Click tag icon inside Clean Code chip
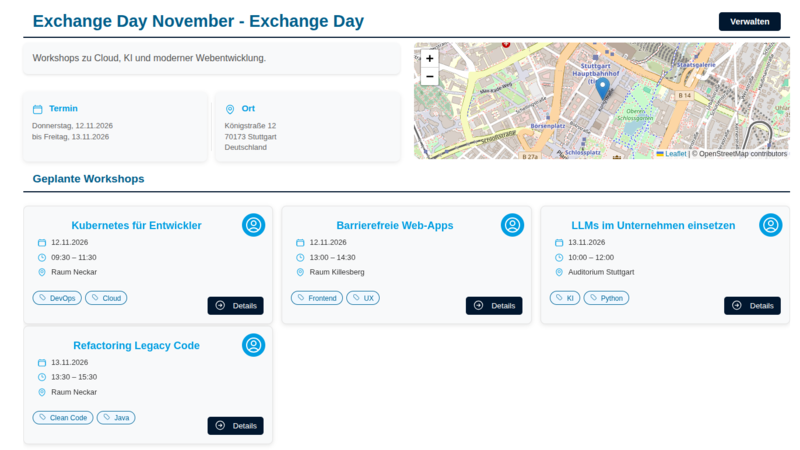 [x=43, y=417]
